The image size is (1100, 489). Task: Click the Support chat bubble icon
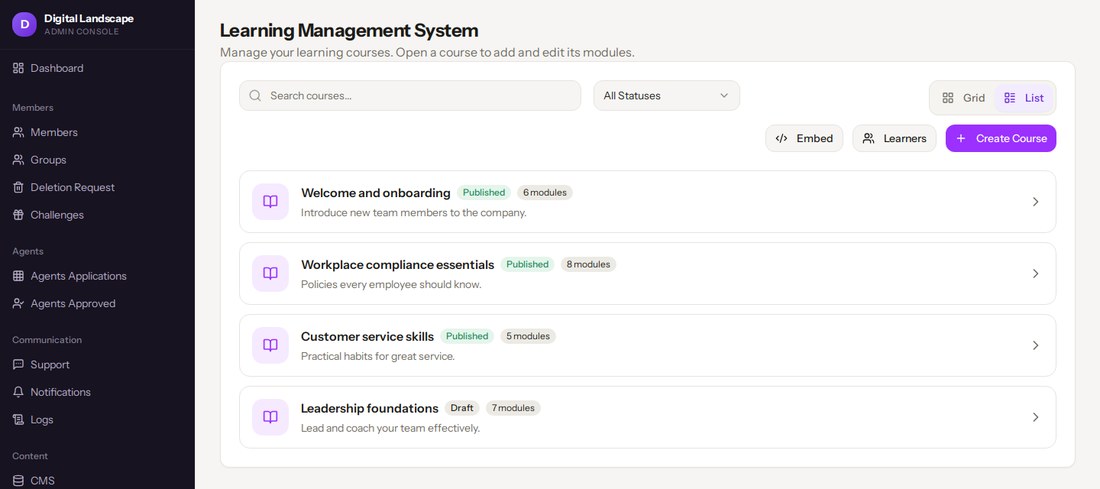[x=18, y=365]
